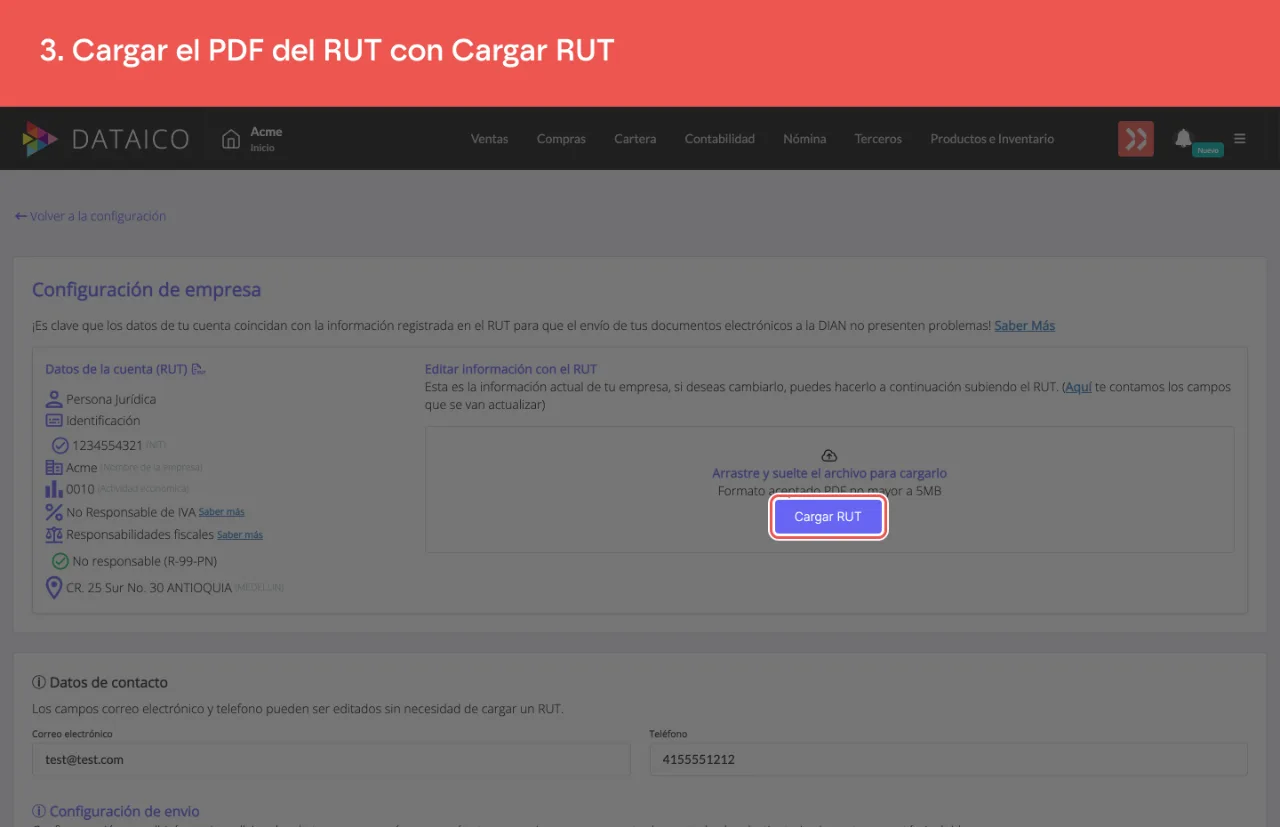Screen dimensions: 1280x827
Task: Click the cloud upload icon
Action: pos(829,456)
